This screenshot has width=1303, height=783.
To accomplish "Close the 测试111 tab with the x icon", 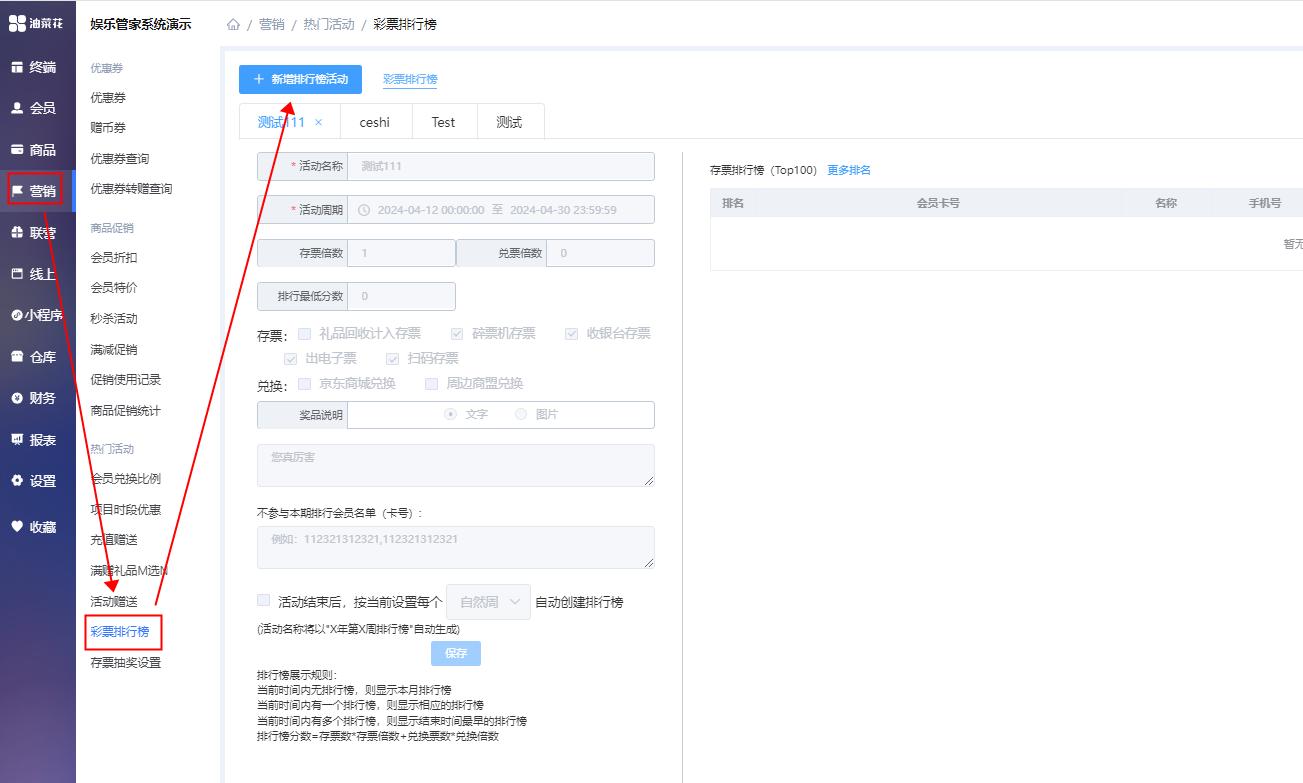I will pos(319,122).
